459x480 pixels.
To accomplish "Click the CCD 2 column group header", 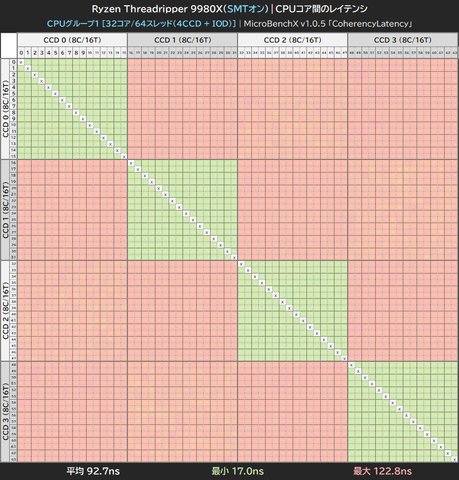I will pyautogui.click(x=292, y=40).
